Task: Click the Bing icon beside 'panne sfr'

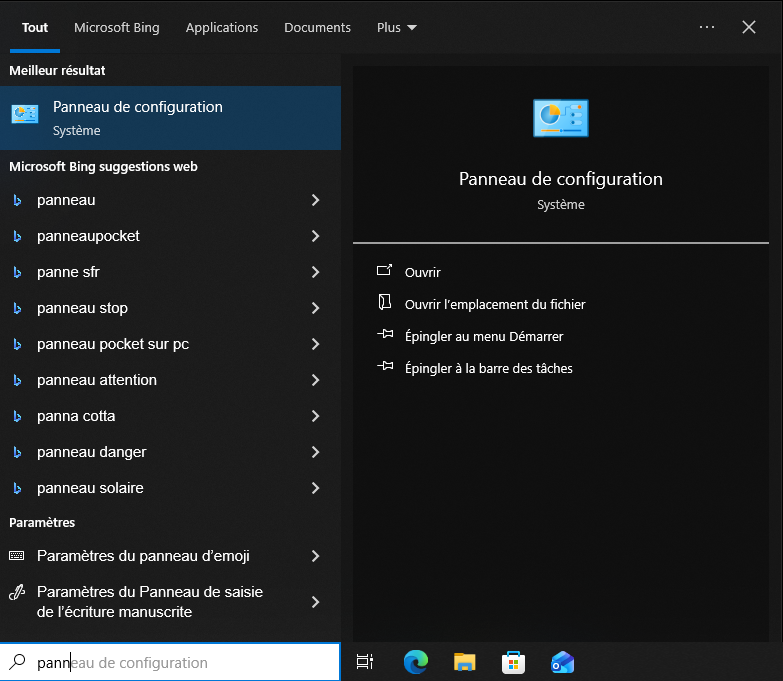Action: pyautogui.click(x=17, y=272)
